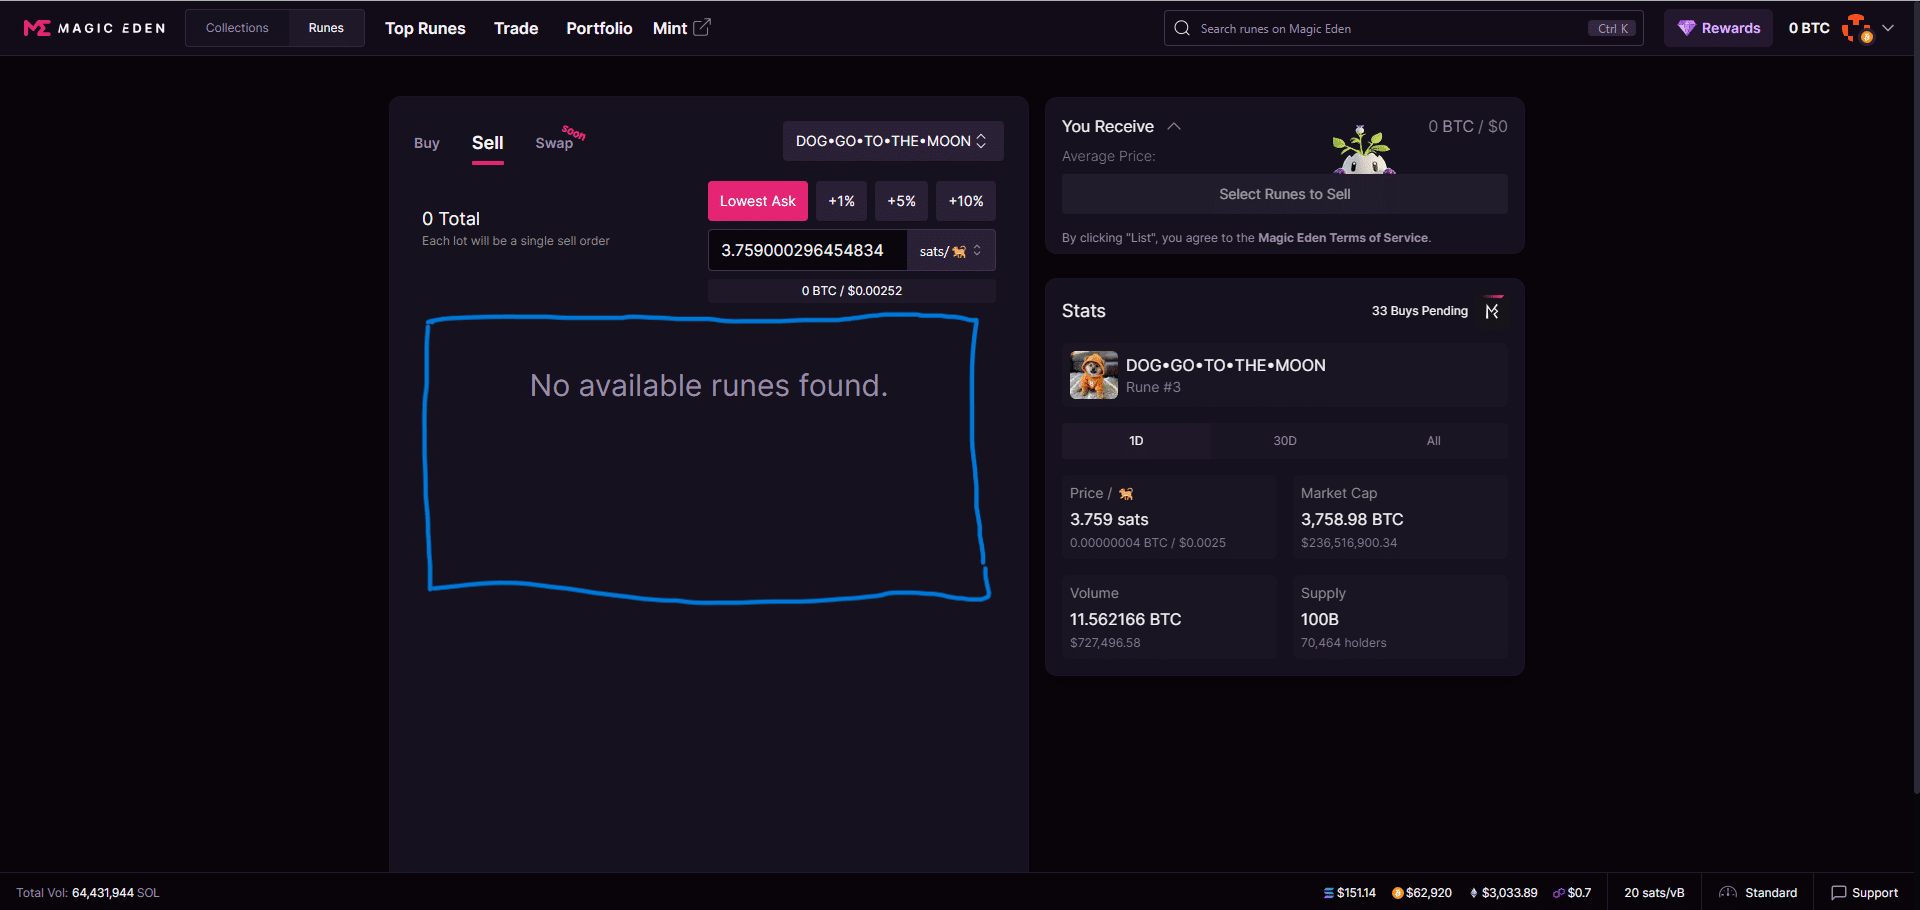Screen dimensions: 1920x910
Task: Click the Rune #3 label
Action: 1153,388
